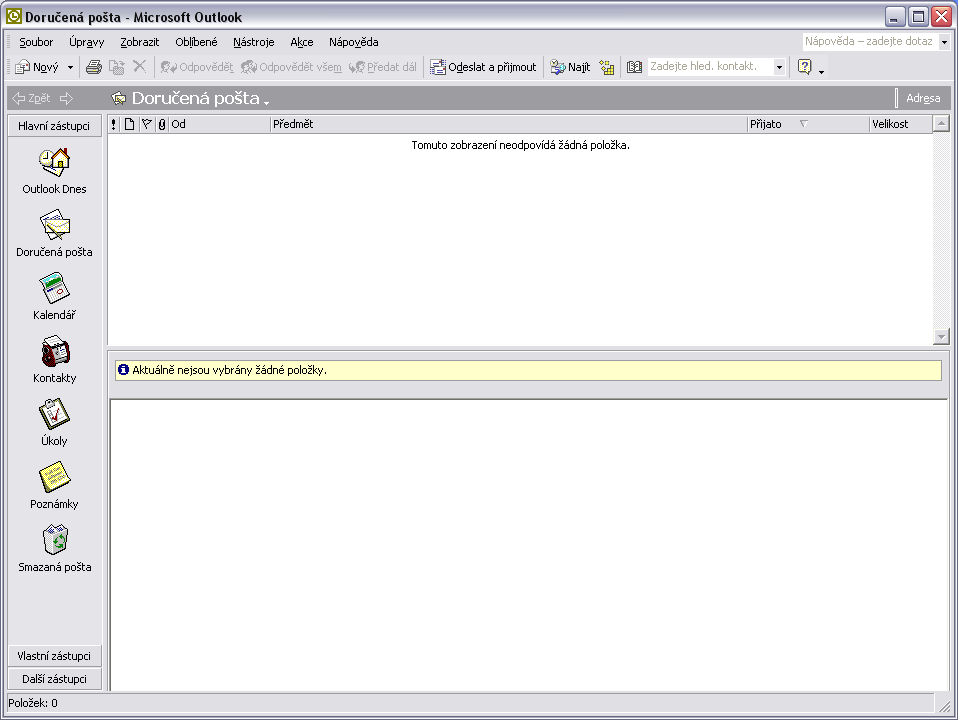Click Položek: 0 status bar text
Screen dimensions: 958x720
[x=33, y=703]
